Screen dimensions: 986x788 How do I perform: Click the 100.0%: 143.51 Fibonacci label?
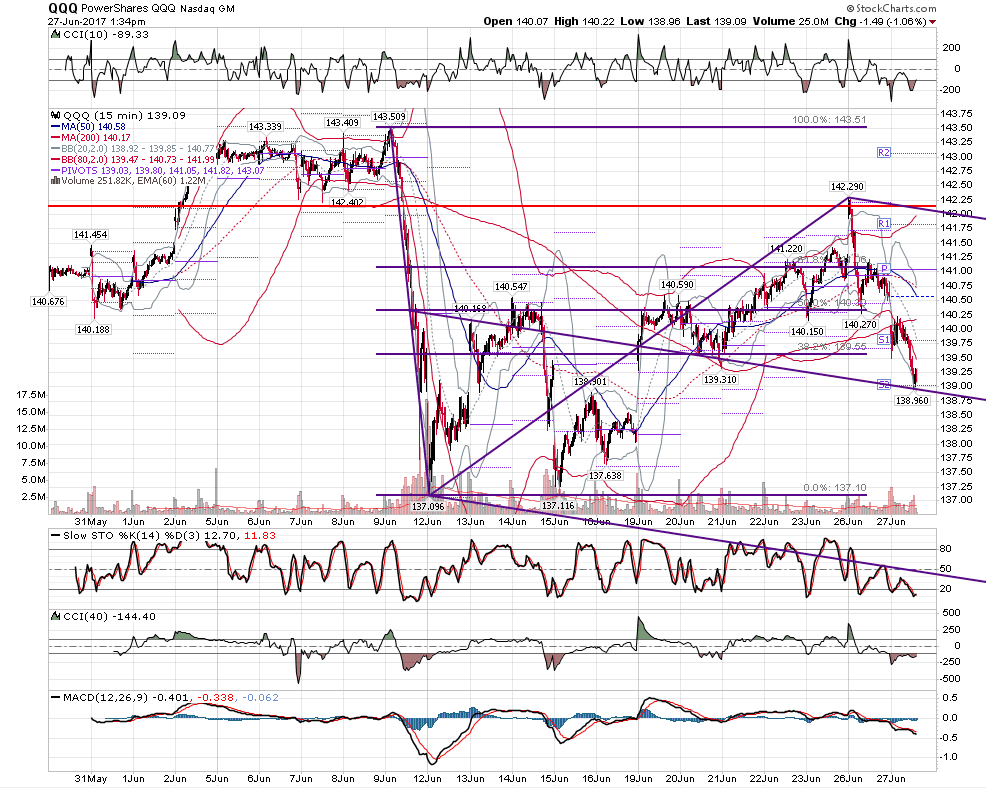click(829, 119)
